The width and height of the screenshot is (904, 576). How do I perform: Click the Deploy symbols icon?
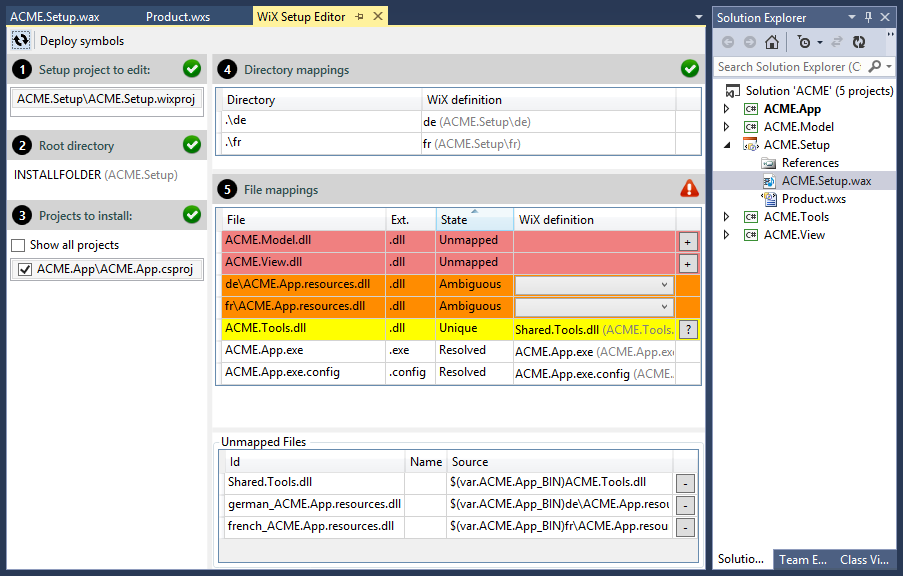[x=20, y=39]
